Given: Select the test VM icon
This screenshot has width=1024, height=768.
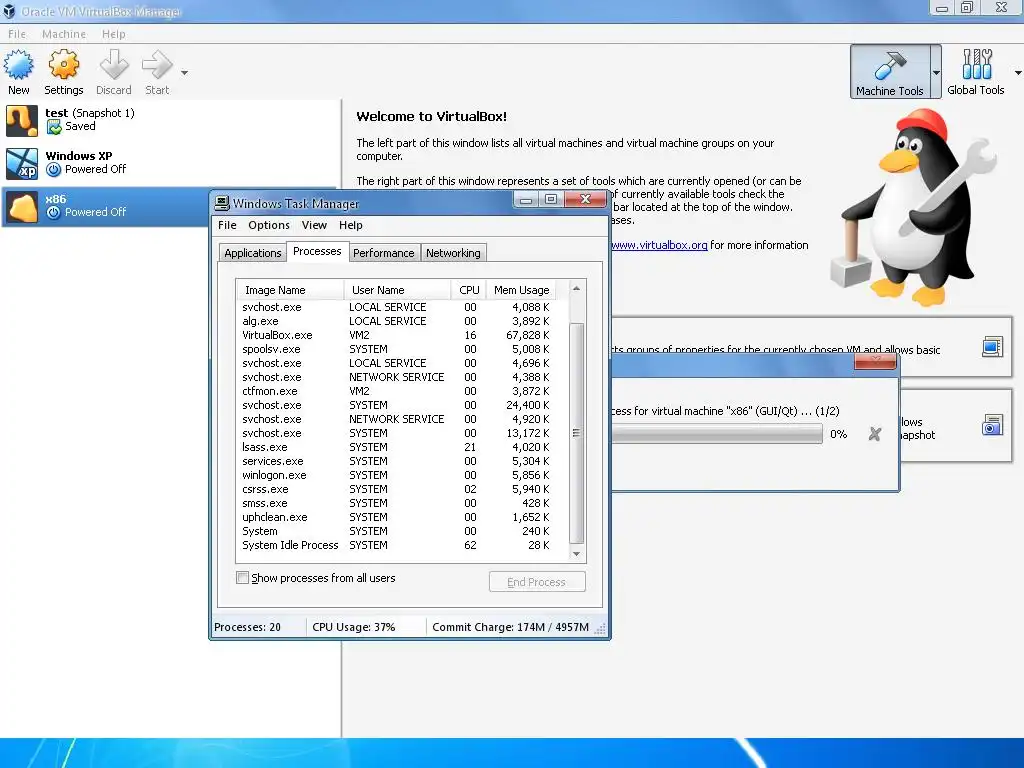Looking at the screenshot, I should pos(22,121).
